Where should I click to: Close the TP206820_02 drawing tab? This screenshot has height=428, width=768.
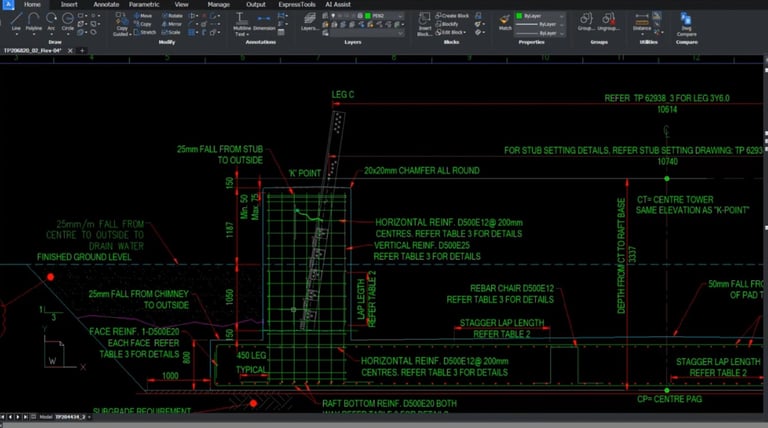pyautogui.click(x=70, y=50)
